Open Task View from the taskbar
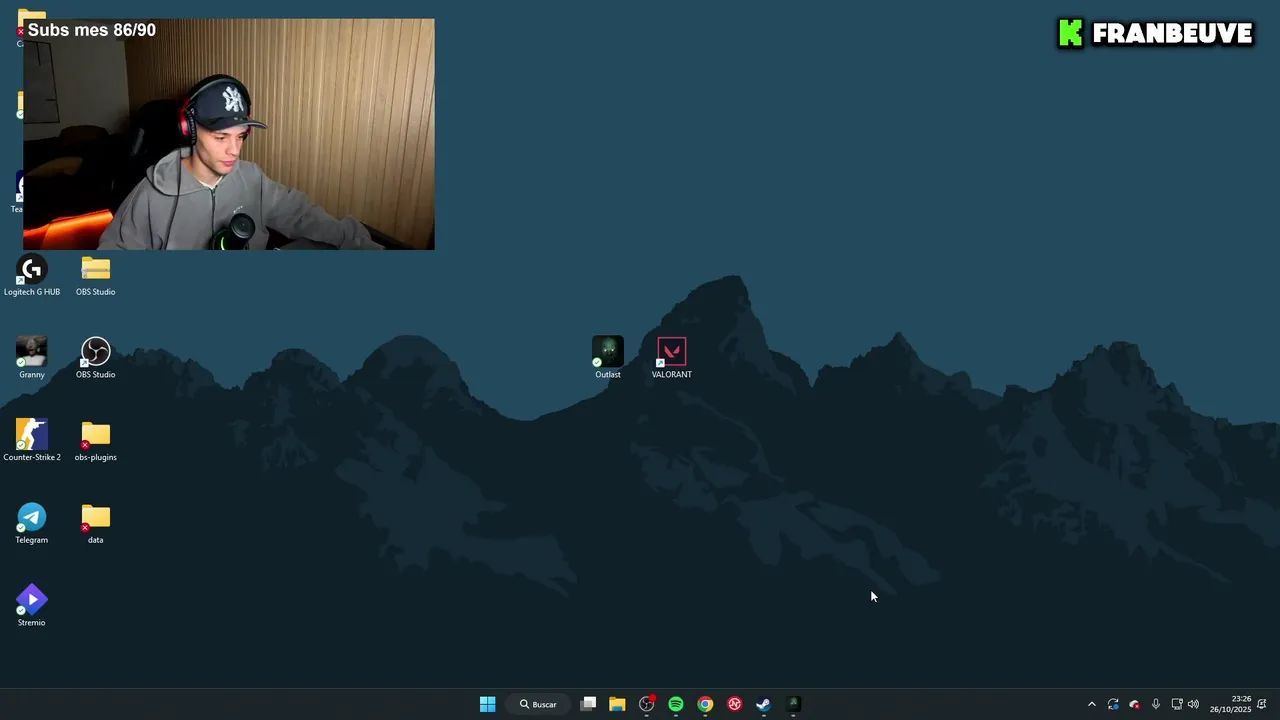The height and width of the screenshot is (720, 1280). tap(588, 704)
